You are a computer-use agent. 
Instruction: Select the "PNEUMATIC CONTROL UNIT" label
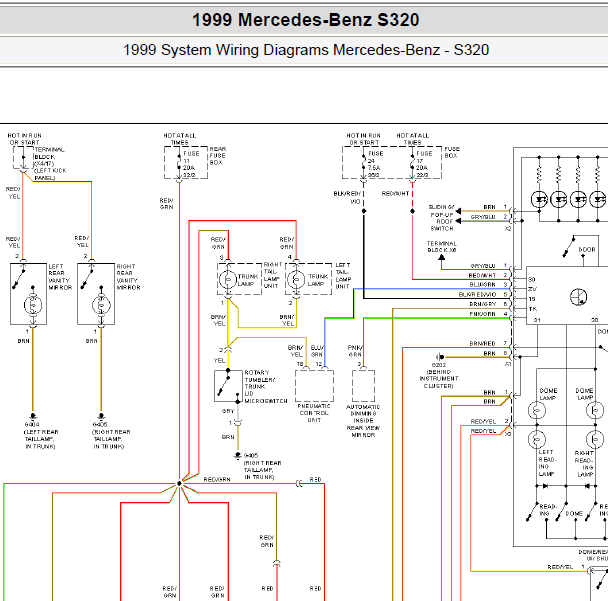pyautogui.click(x=314, y=413)
